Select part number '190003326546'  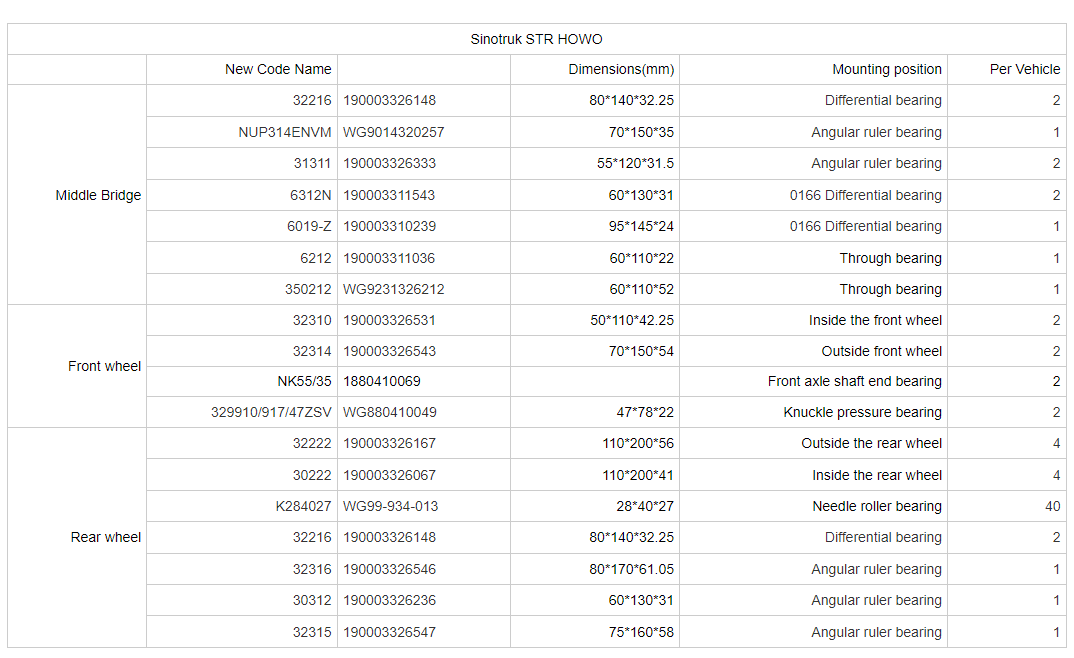tap(390, 569)
